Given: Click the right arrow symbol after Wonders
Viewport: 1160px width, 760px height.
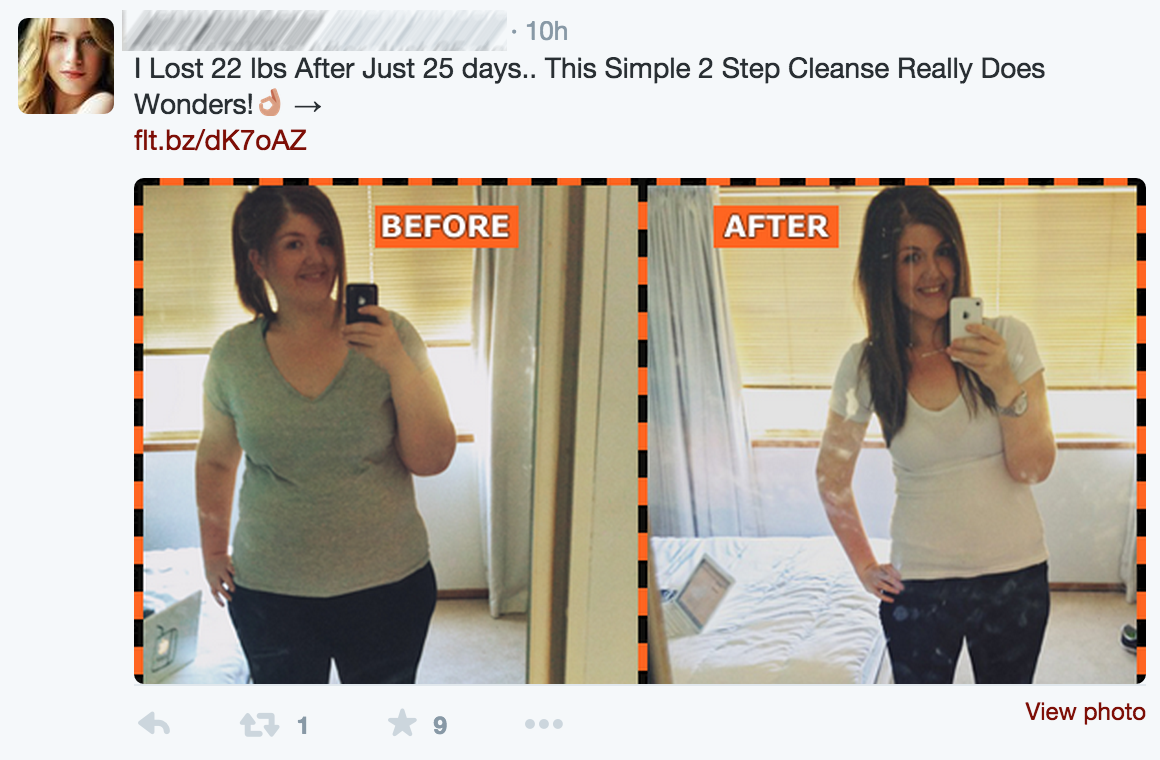Looking at the screenshot, I should (x=308, y=106).
